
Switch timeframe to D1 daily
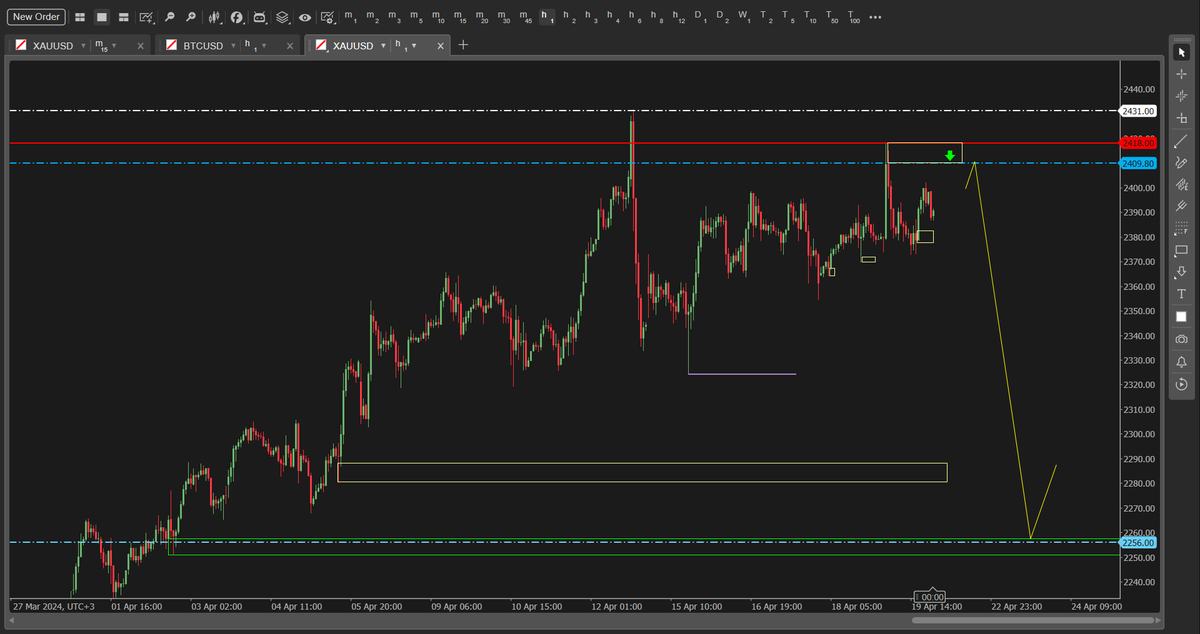pyautogui.click(x=700, y=18)
